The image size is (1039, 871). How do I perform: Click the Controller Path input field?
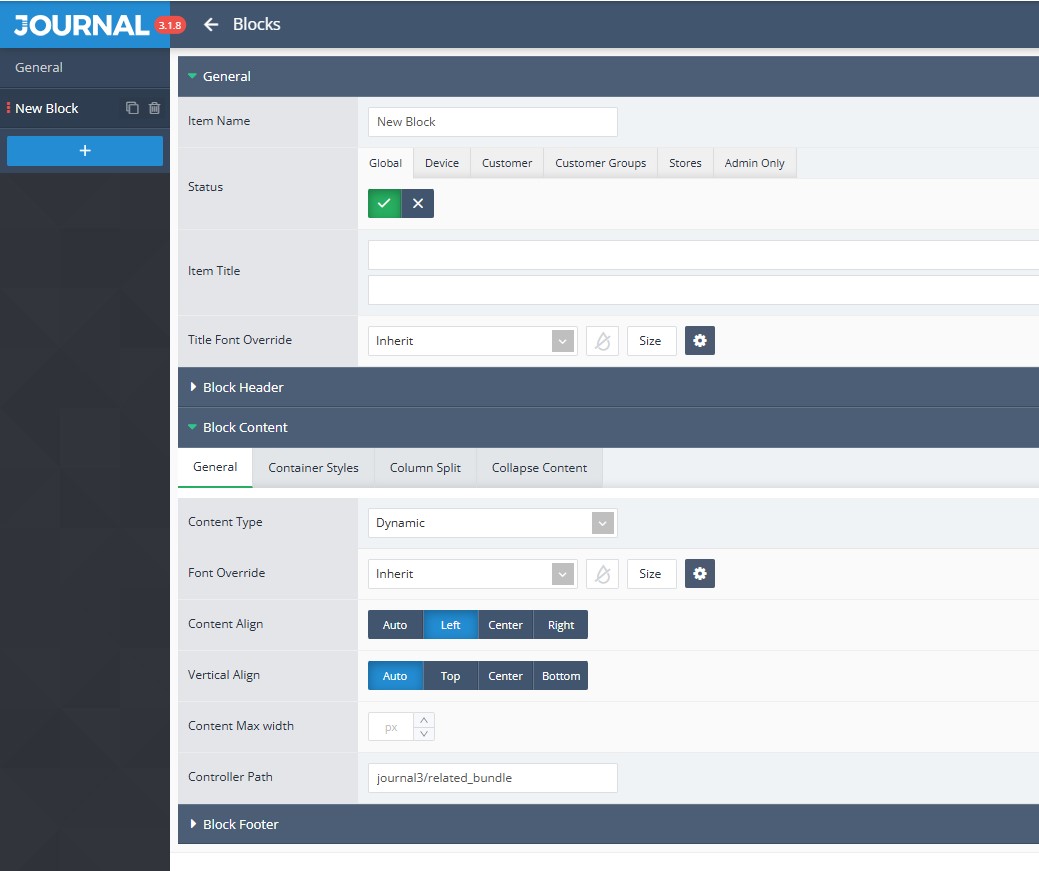pos(492,778)
